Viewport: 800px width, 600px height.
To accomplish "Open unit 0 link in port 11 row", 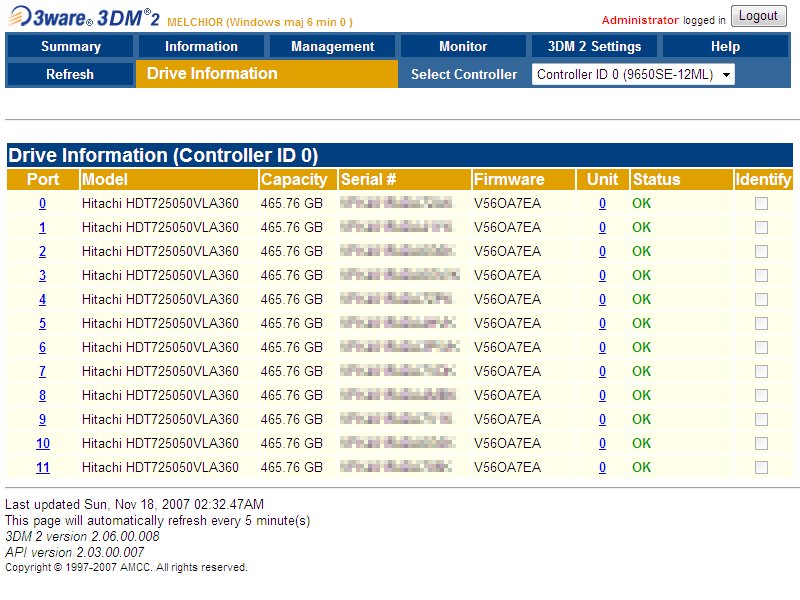I will coord(603,467).
